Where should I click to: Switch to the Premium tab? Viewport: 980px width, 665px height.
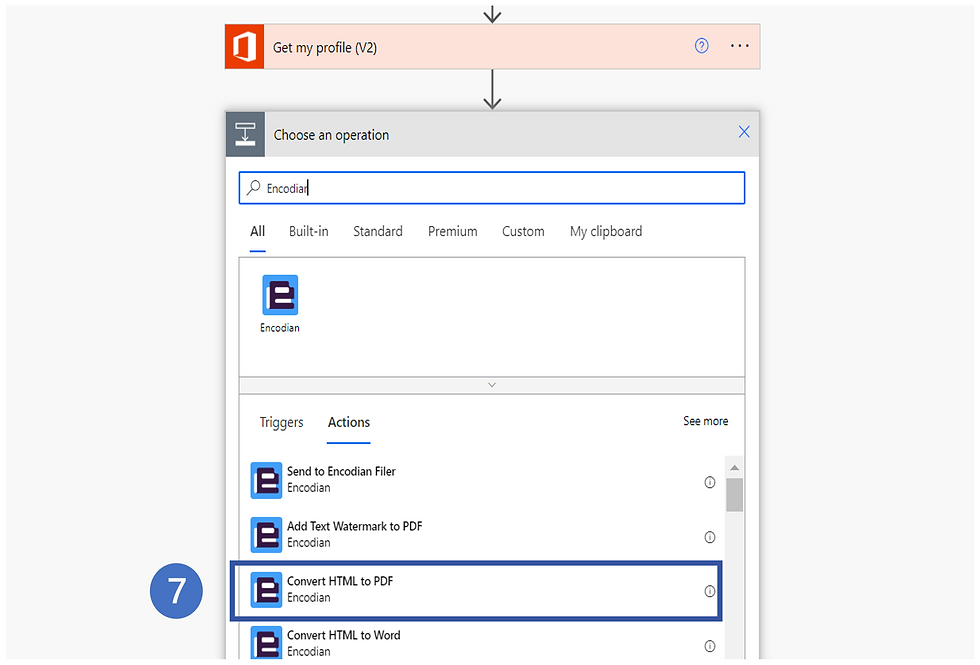(452, 231)
